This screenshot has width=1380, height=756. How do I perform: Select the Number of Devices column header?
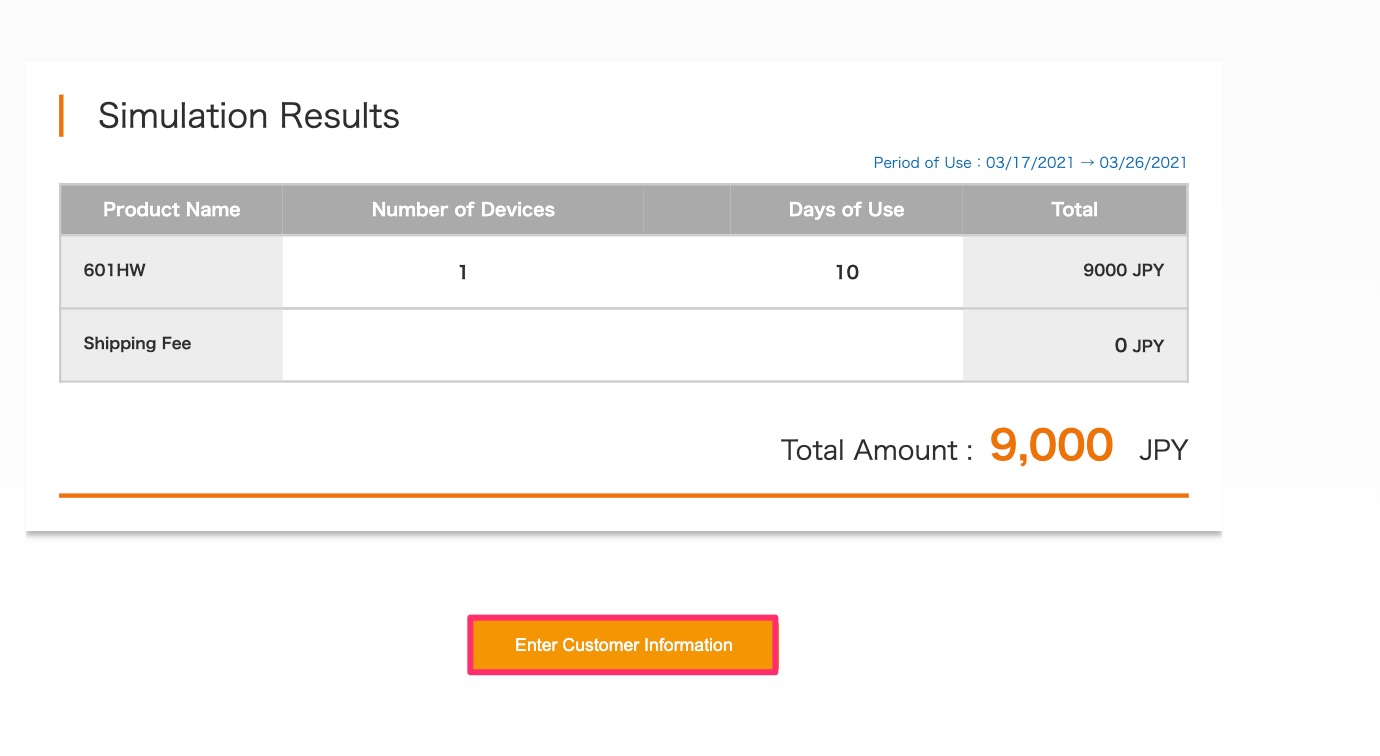coord(463,210)
